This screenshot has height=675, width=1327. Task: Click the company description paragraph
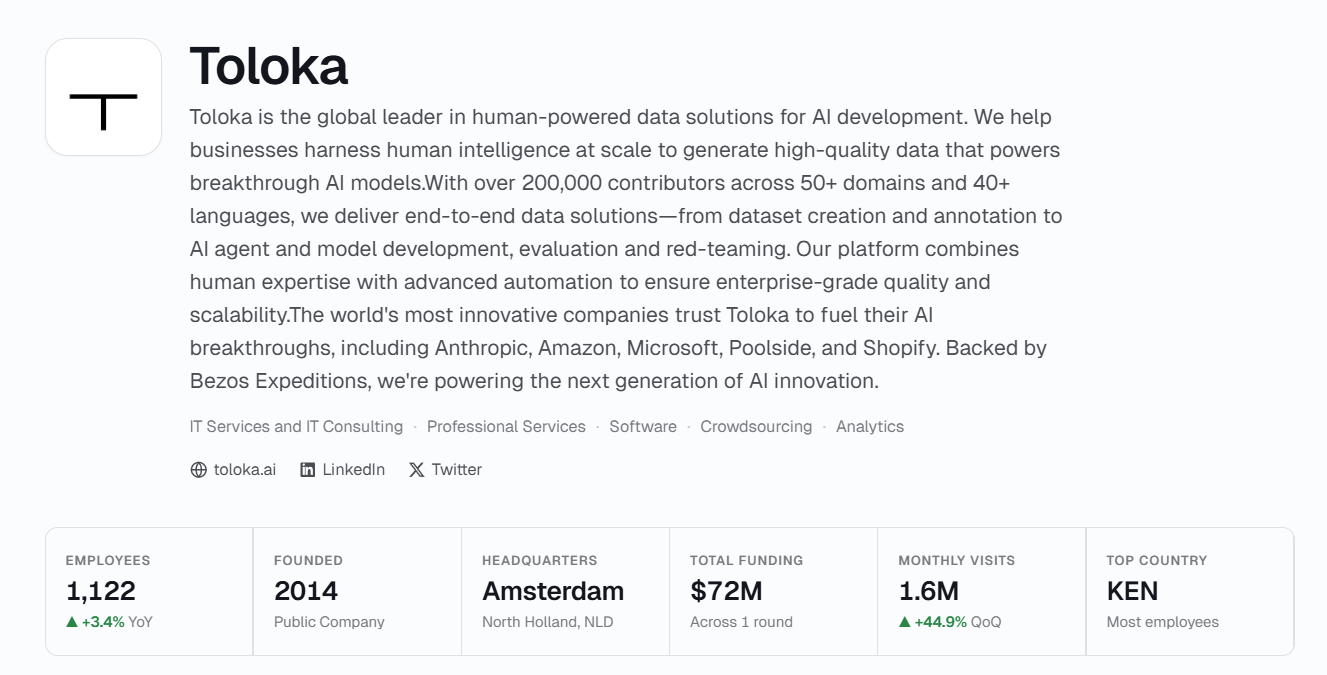click(x=626, y=249)
